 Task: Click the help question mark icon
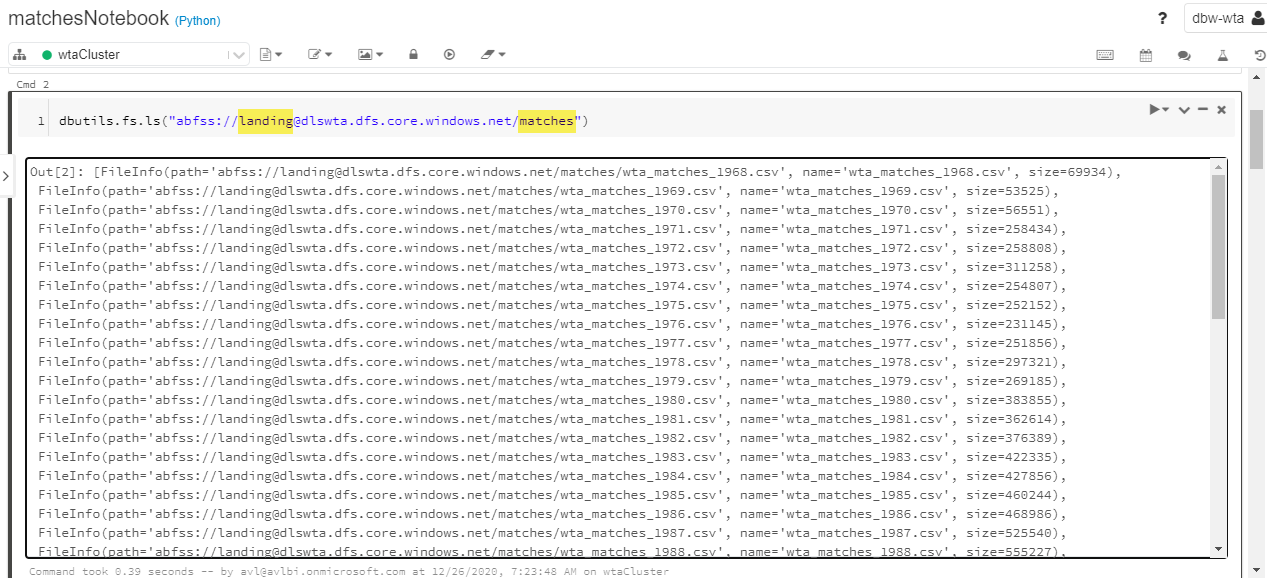[1162, 19]
